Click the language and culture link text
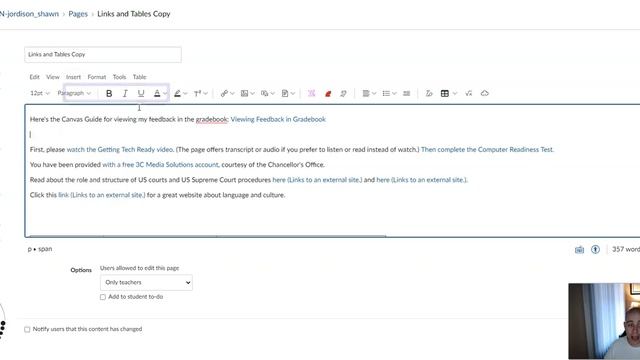 coord(102,195)
